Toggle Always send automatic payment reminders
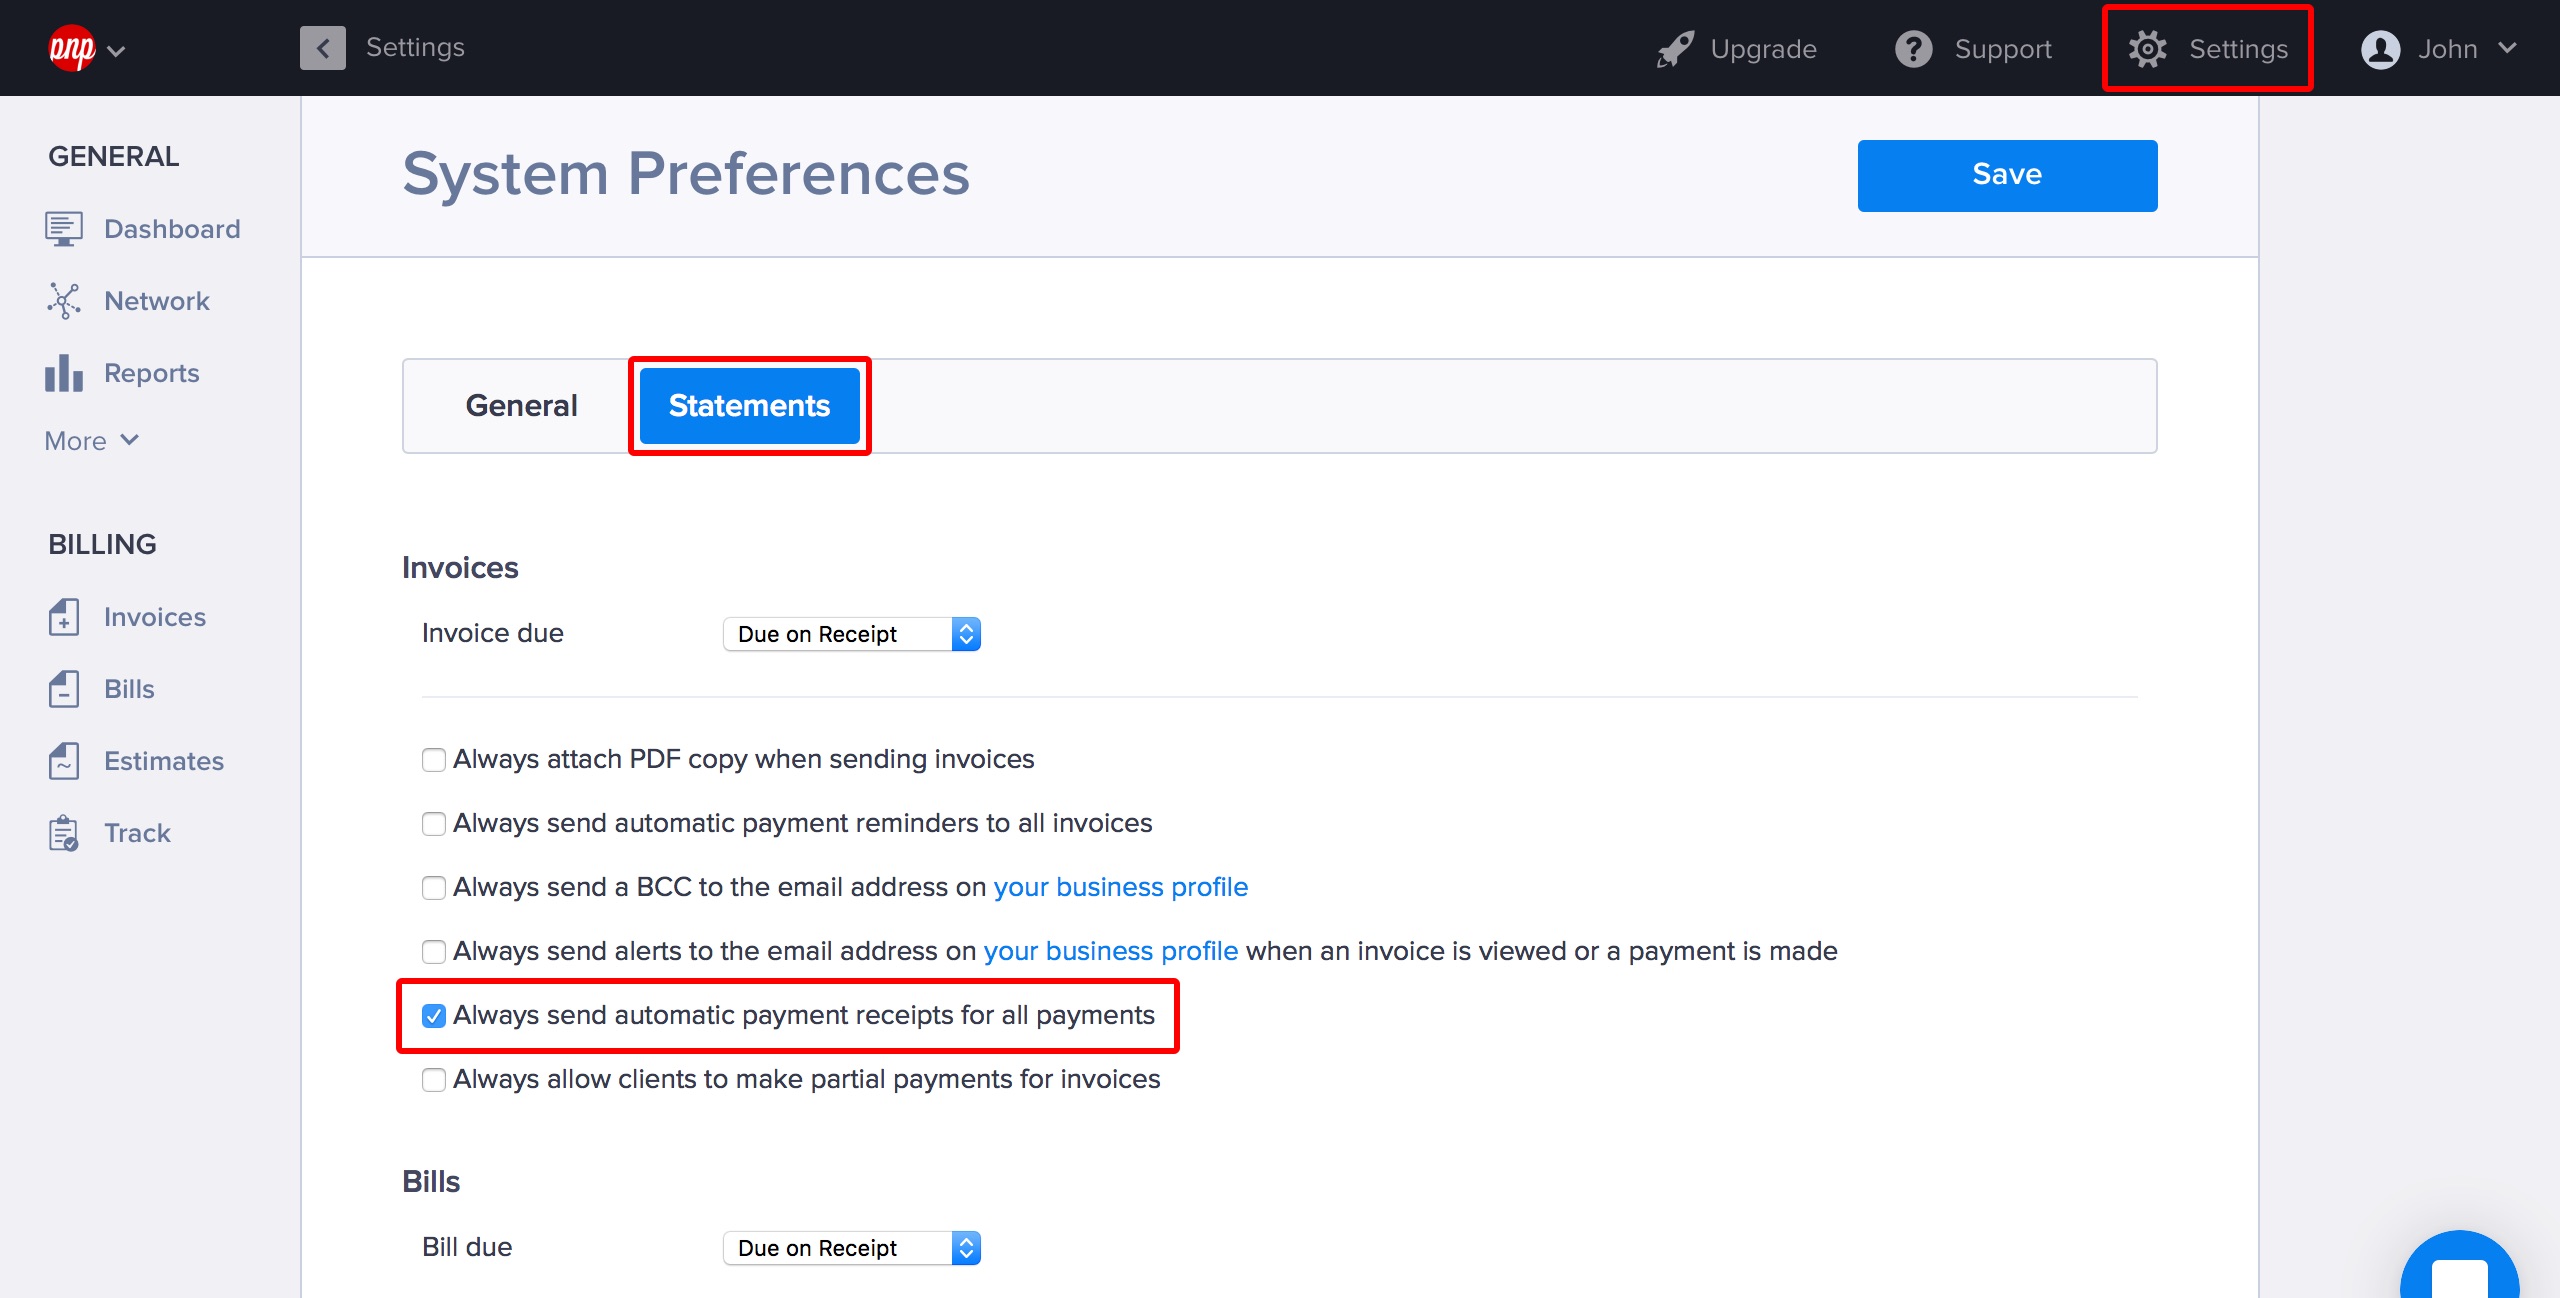 (x=434, y=823)
